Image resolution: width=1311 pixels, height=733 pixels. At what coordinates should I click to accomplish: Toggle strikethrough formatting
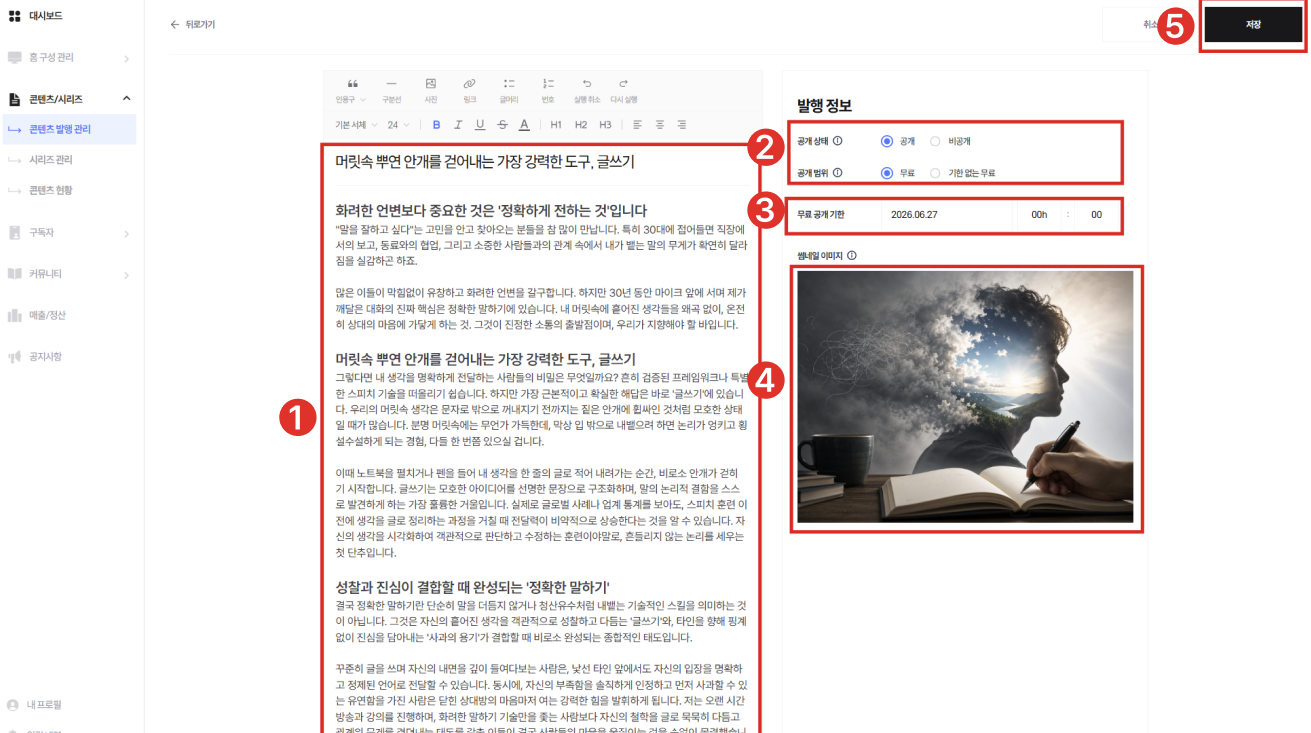coord(502,125)
